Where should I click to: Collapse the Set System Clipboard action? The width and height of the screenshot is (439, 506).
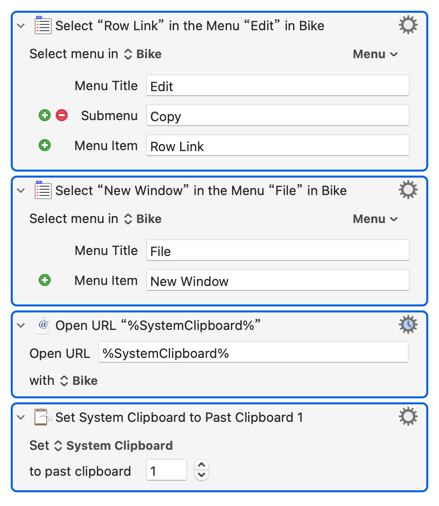pyautogui.click(x=21, y=417)
